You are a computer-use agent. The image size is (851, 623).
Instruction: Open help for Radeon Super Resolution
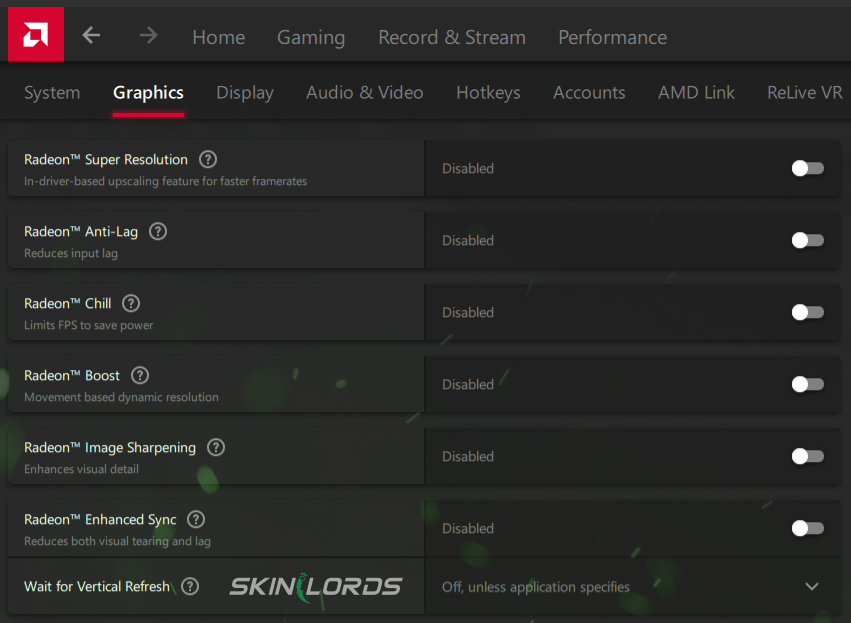(x=208, y=160)
